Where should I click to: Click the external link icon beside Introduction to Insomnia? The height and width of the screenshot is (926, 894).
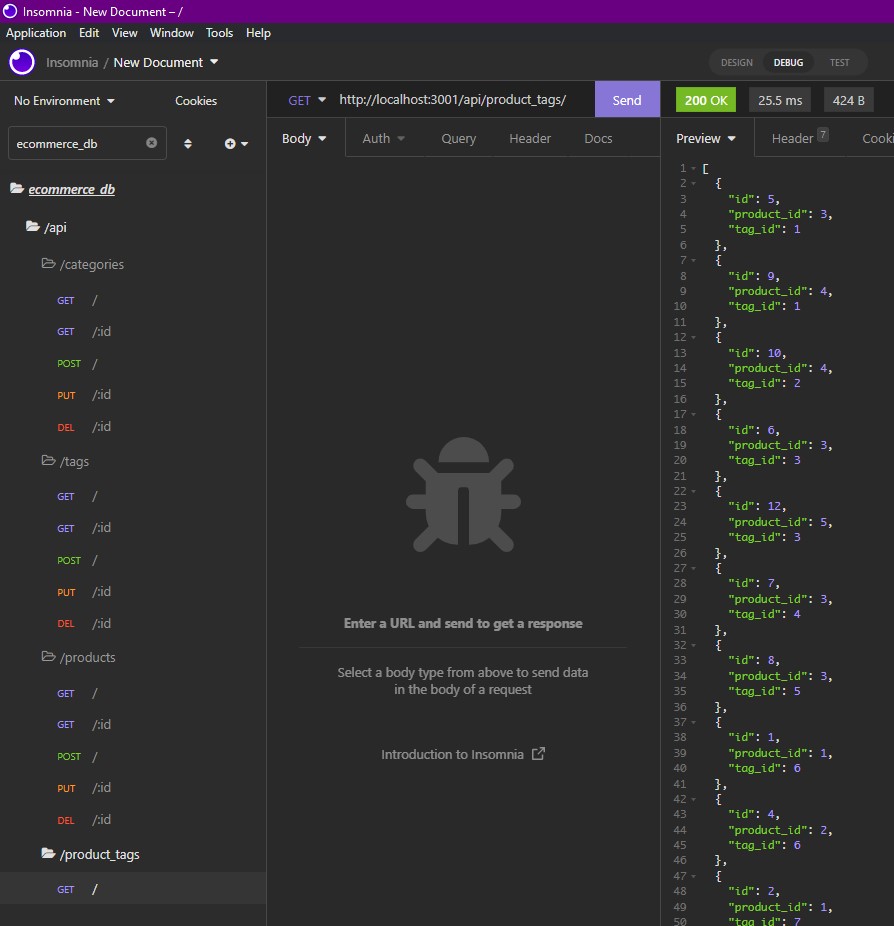coord(538,754)
